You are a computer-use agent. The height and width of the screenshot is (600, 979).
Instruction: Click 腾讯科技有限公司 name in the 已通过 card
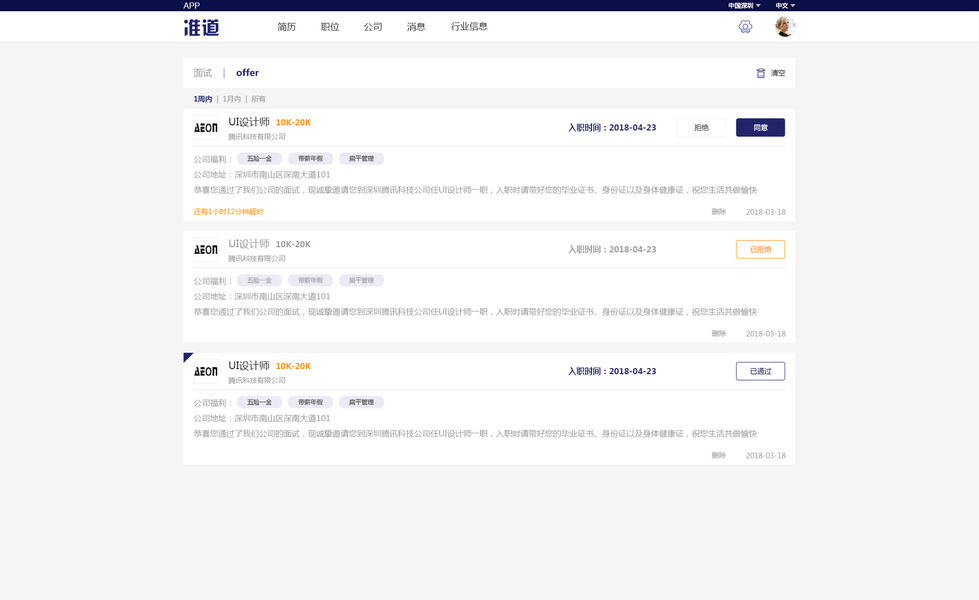click(x=257, y=380)
